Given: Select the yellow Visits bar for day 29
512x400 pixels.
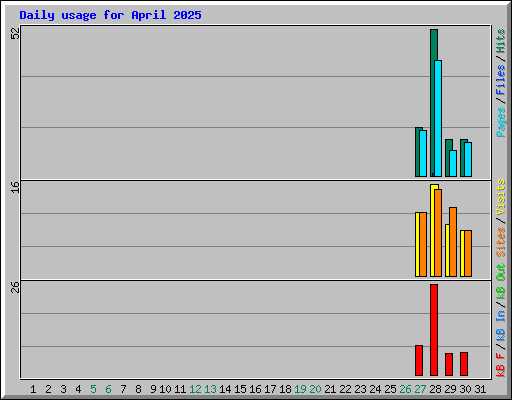Looking at the screenshot, I should [447, 250].
